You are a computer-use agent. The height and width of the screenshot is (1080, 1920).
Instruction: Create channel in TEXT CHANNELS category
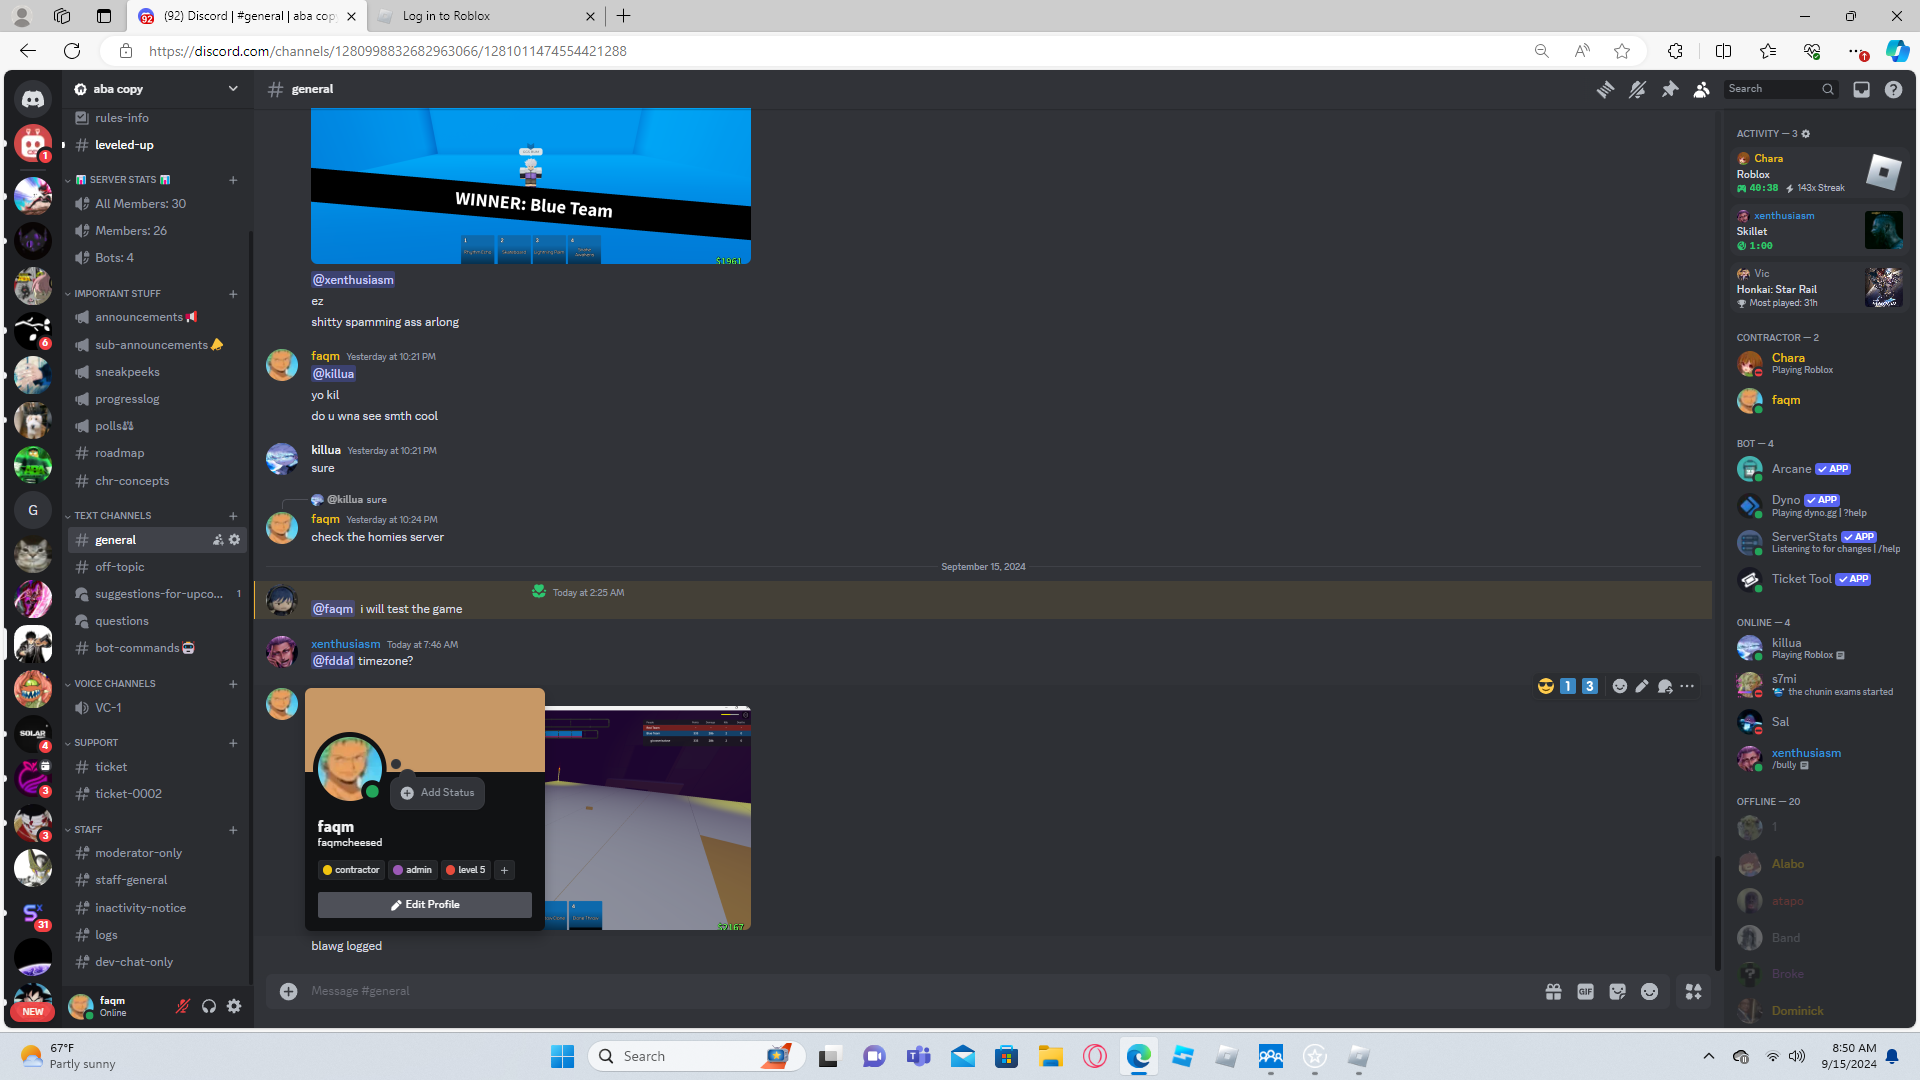[x=233, y=516]
